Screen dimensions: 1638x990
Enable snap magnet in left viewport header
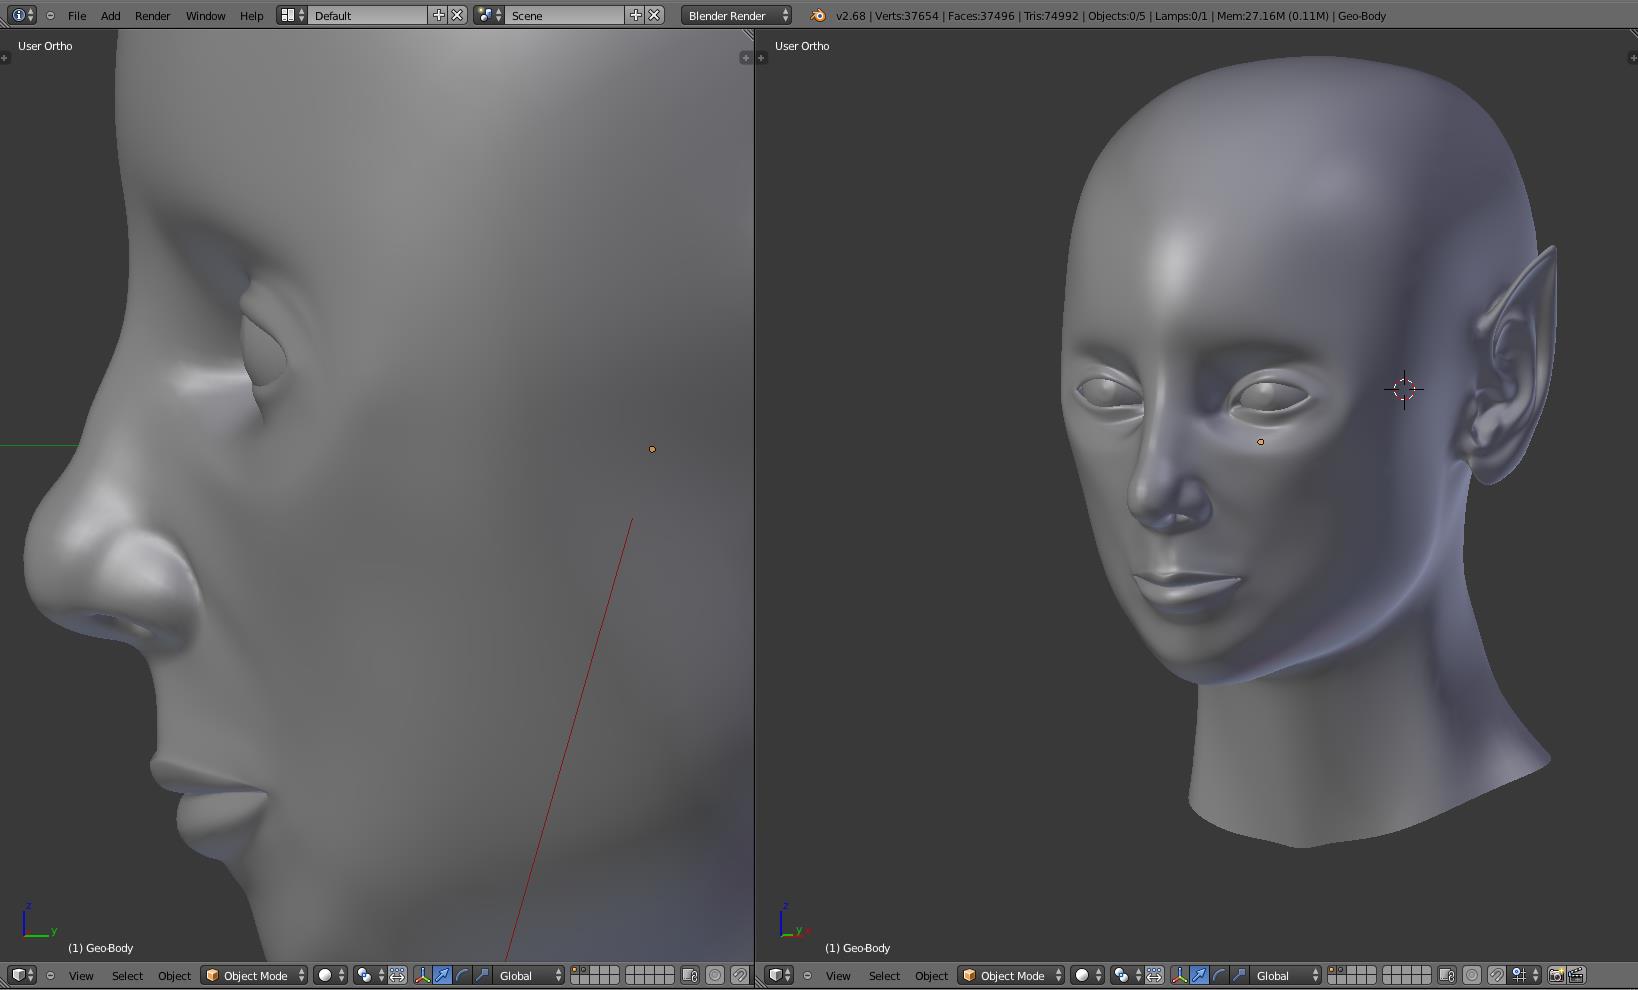pos(740,975)
